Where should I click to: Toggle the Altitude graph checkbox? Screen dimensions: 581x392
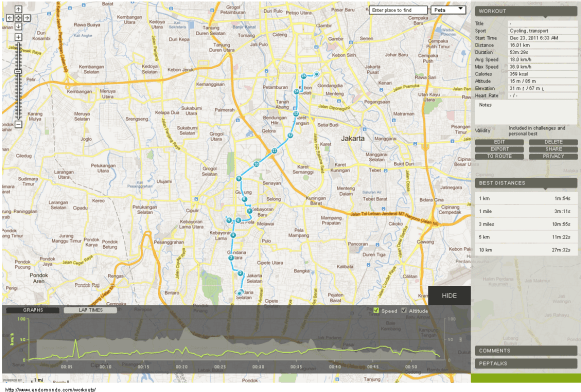point(404,310)
